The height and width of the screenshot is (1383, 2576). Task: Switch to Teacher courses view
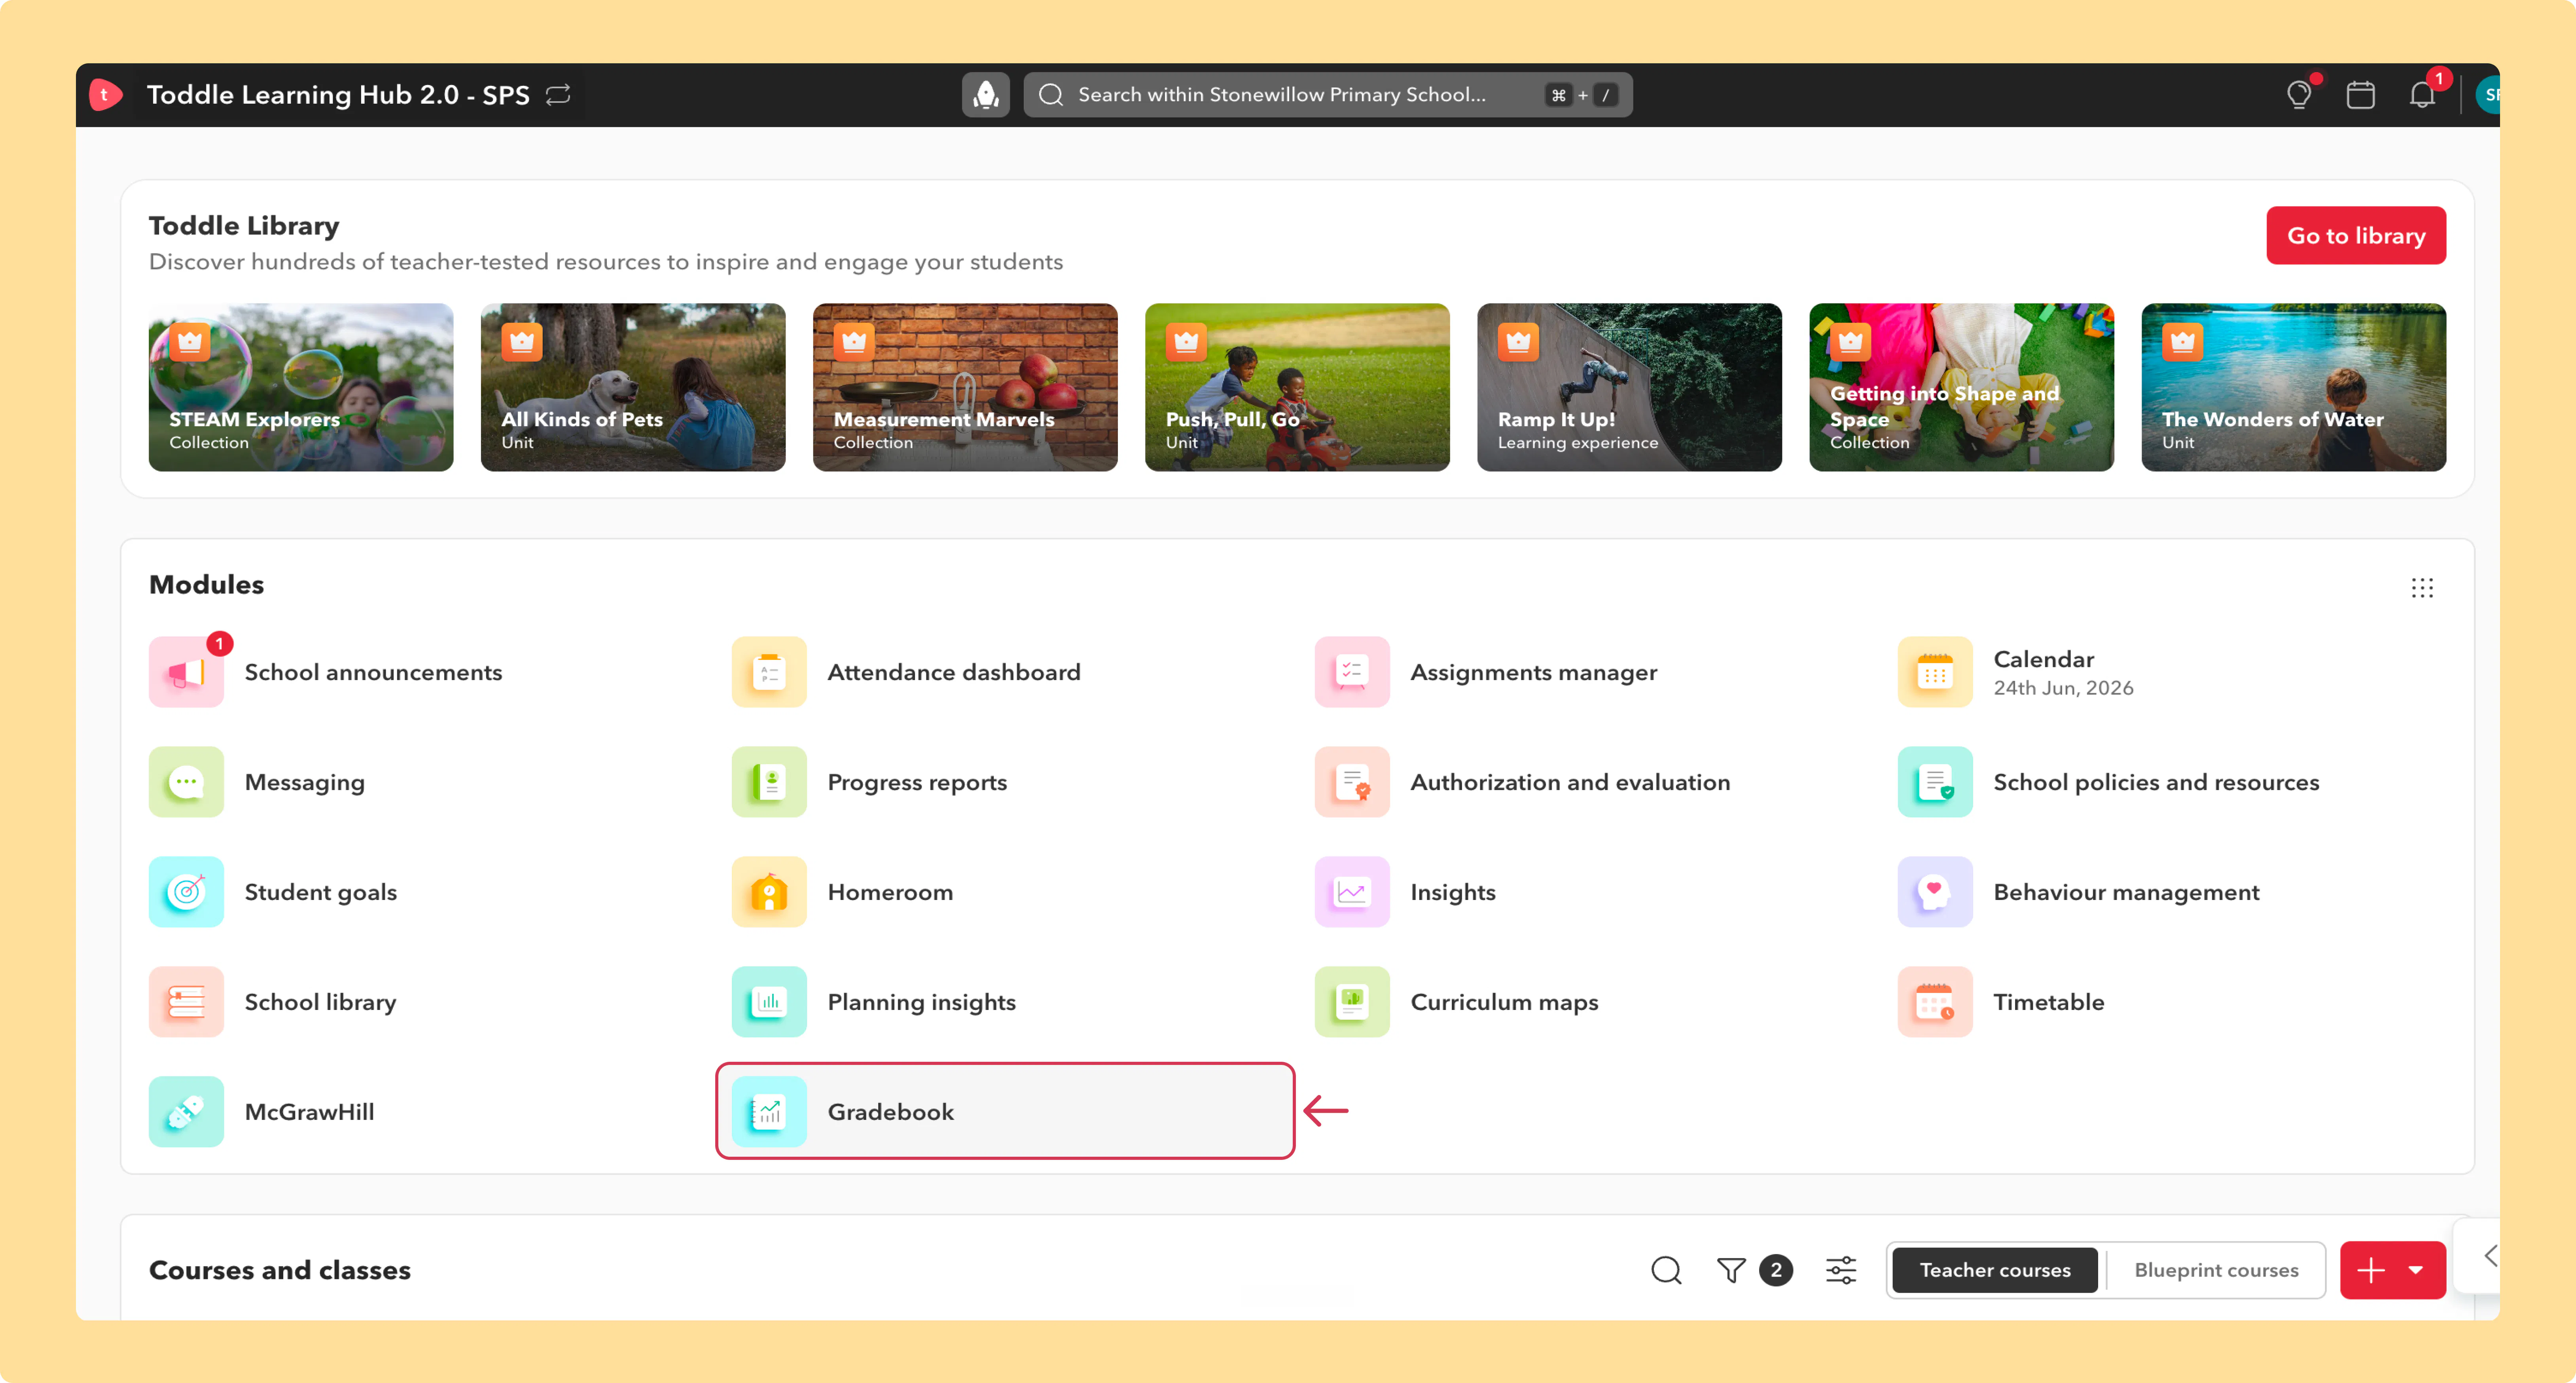pyautogui.click(x=1994, y=1270)
